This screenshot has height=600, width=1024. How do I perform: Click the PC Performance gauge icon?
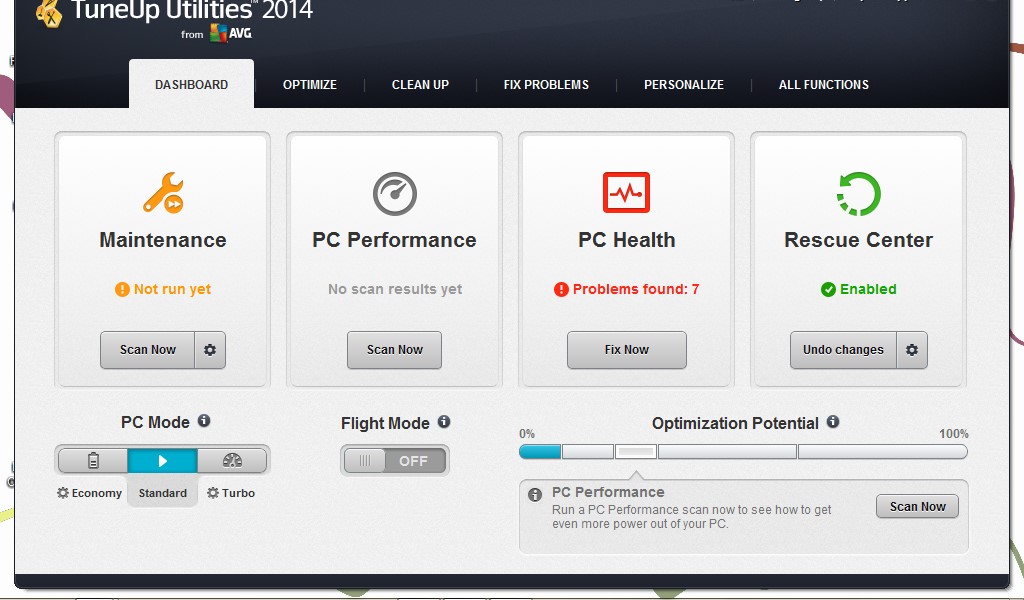click(394, 193)
